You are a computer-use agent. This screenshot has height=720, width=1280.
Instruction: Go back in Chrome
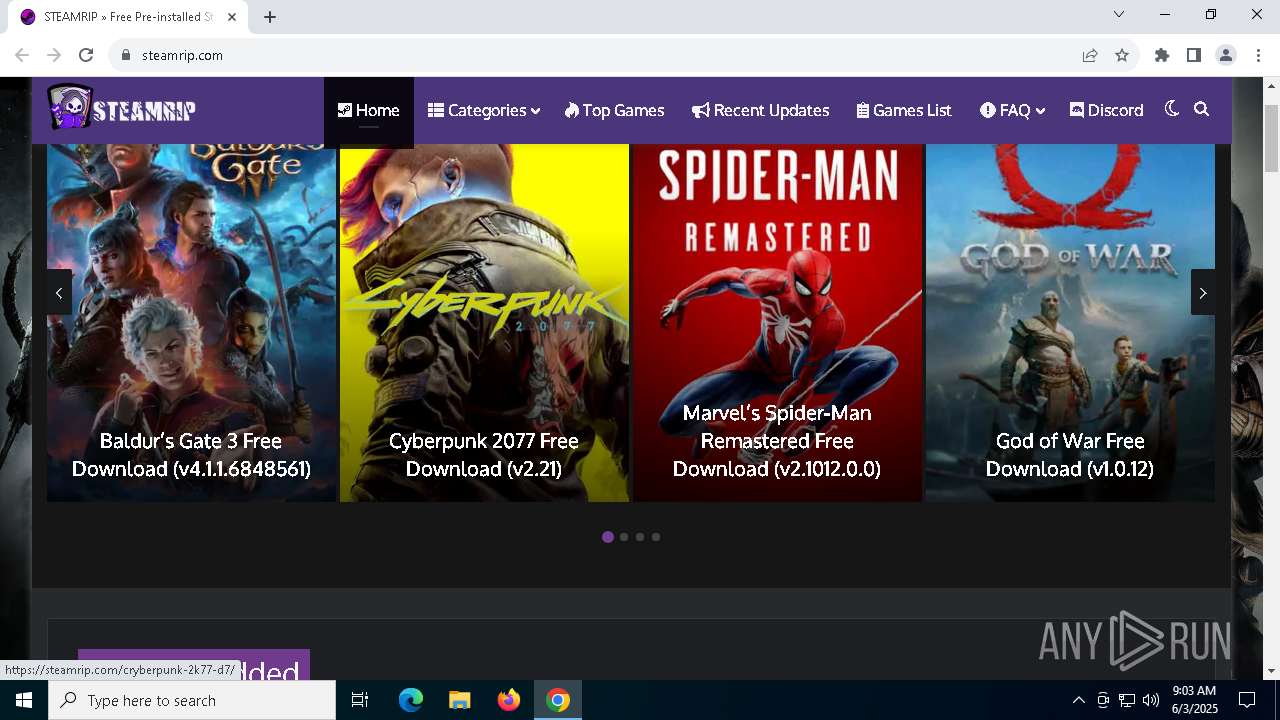click(x=22, y=55)
